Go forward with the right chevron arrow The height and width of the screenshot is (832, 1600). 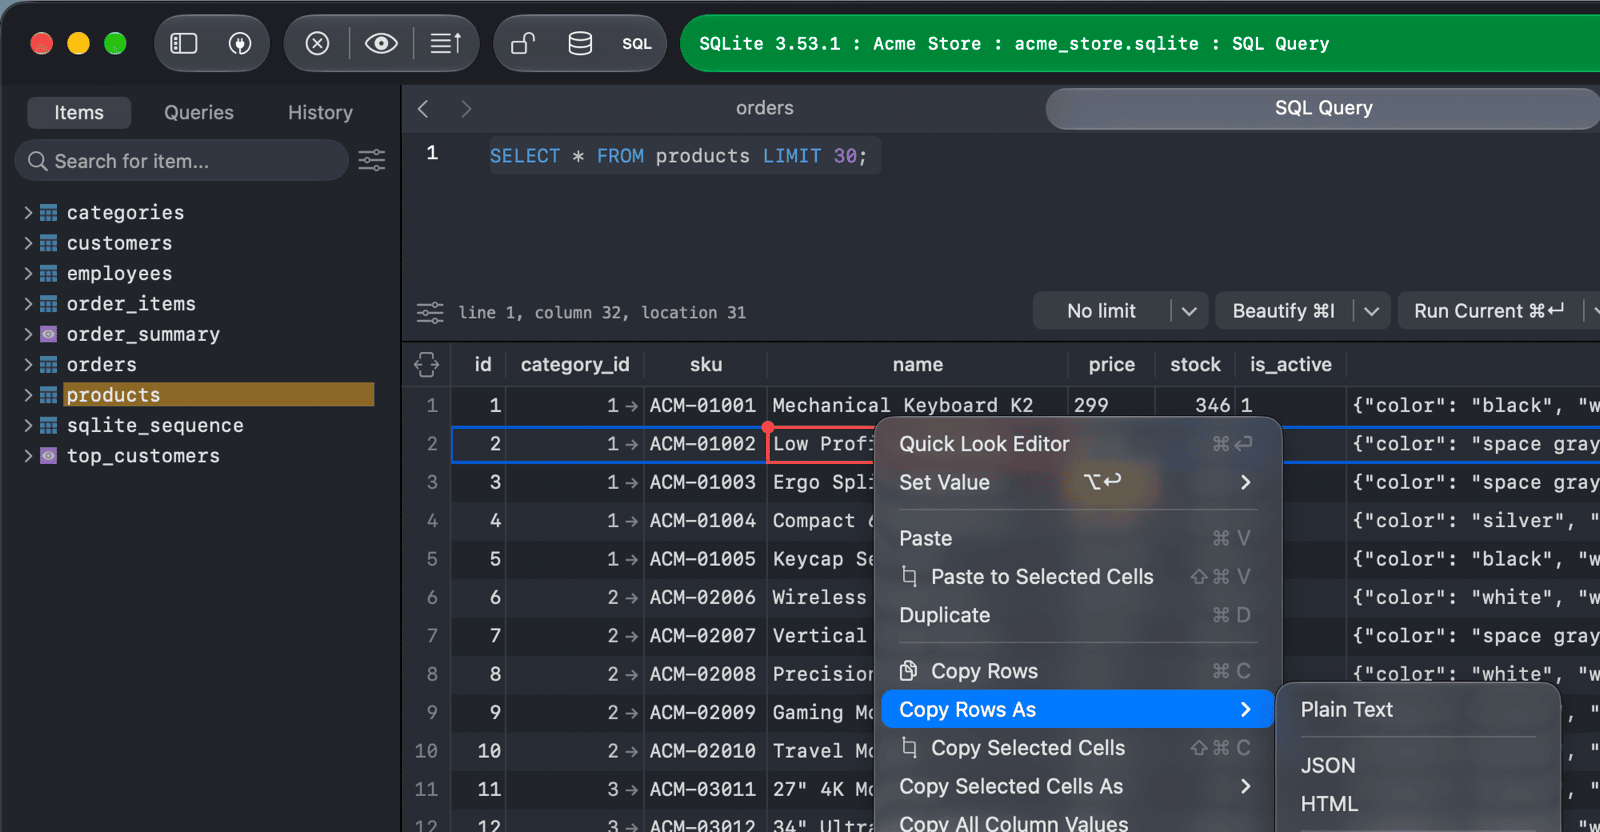pyautogui.click(x=466, y=108)
